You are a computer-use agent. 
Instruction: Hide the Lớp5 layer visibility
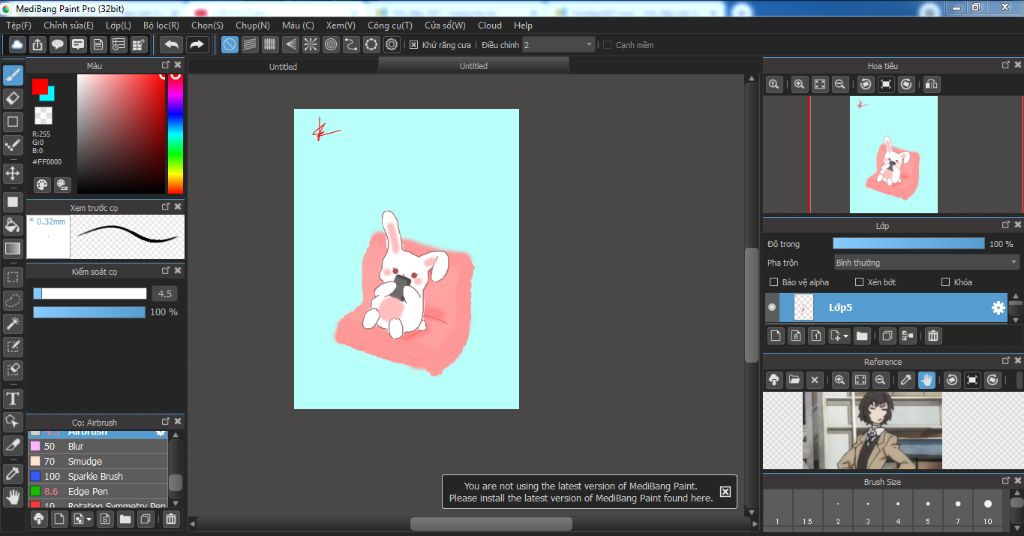click(x=772, y=307)
